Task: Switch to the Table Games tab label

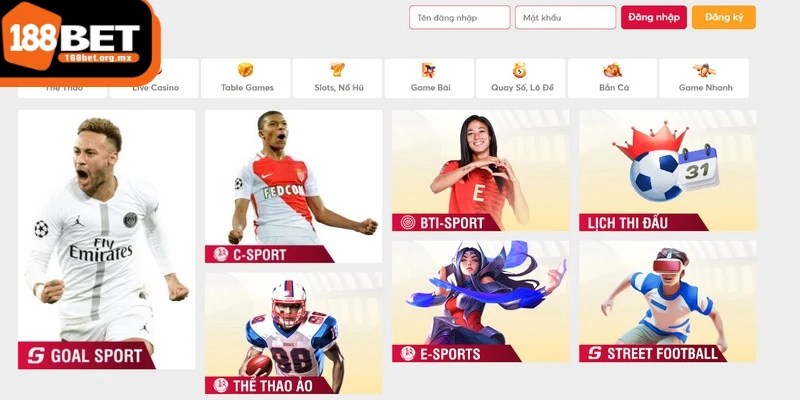Action: (247, 87)
